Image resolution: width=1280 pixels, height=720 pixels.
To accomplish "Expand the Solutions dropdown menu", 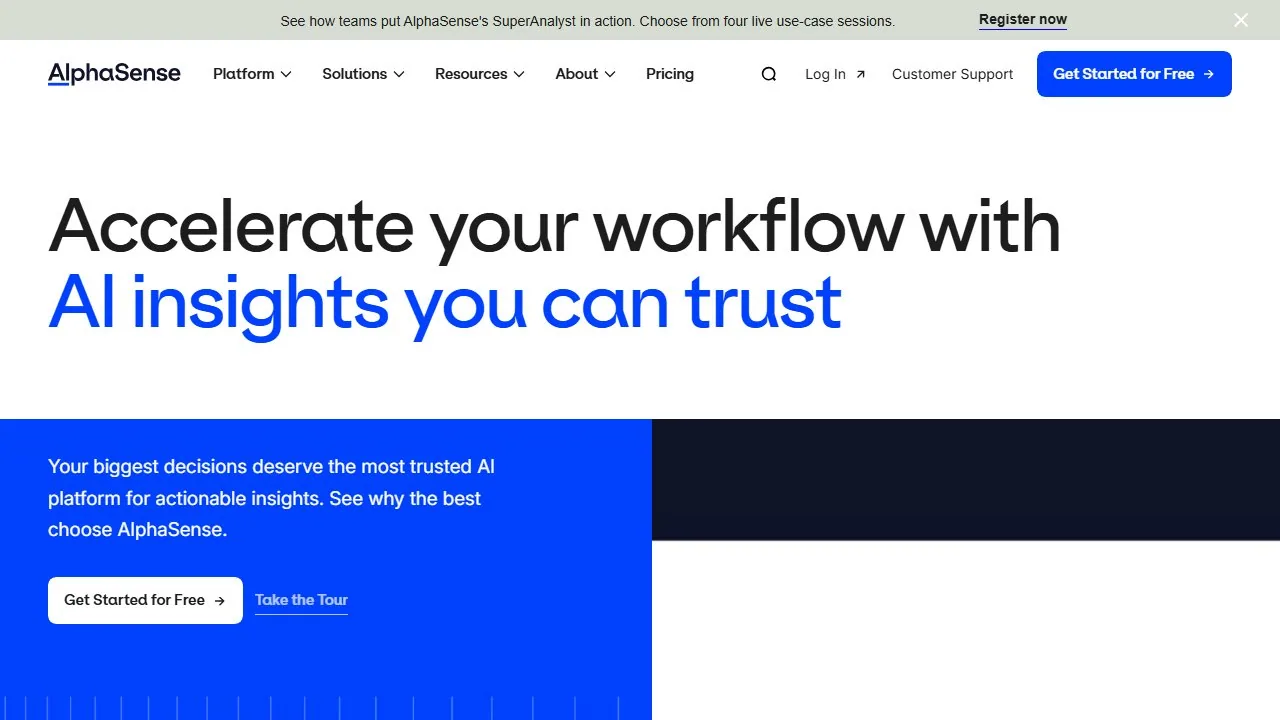I will point(363,74).
